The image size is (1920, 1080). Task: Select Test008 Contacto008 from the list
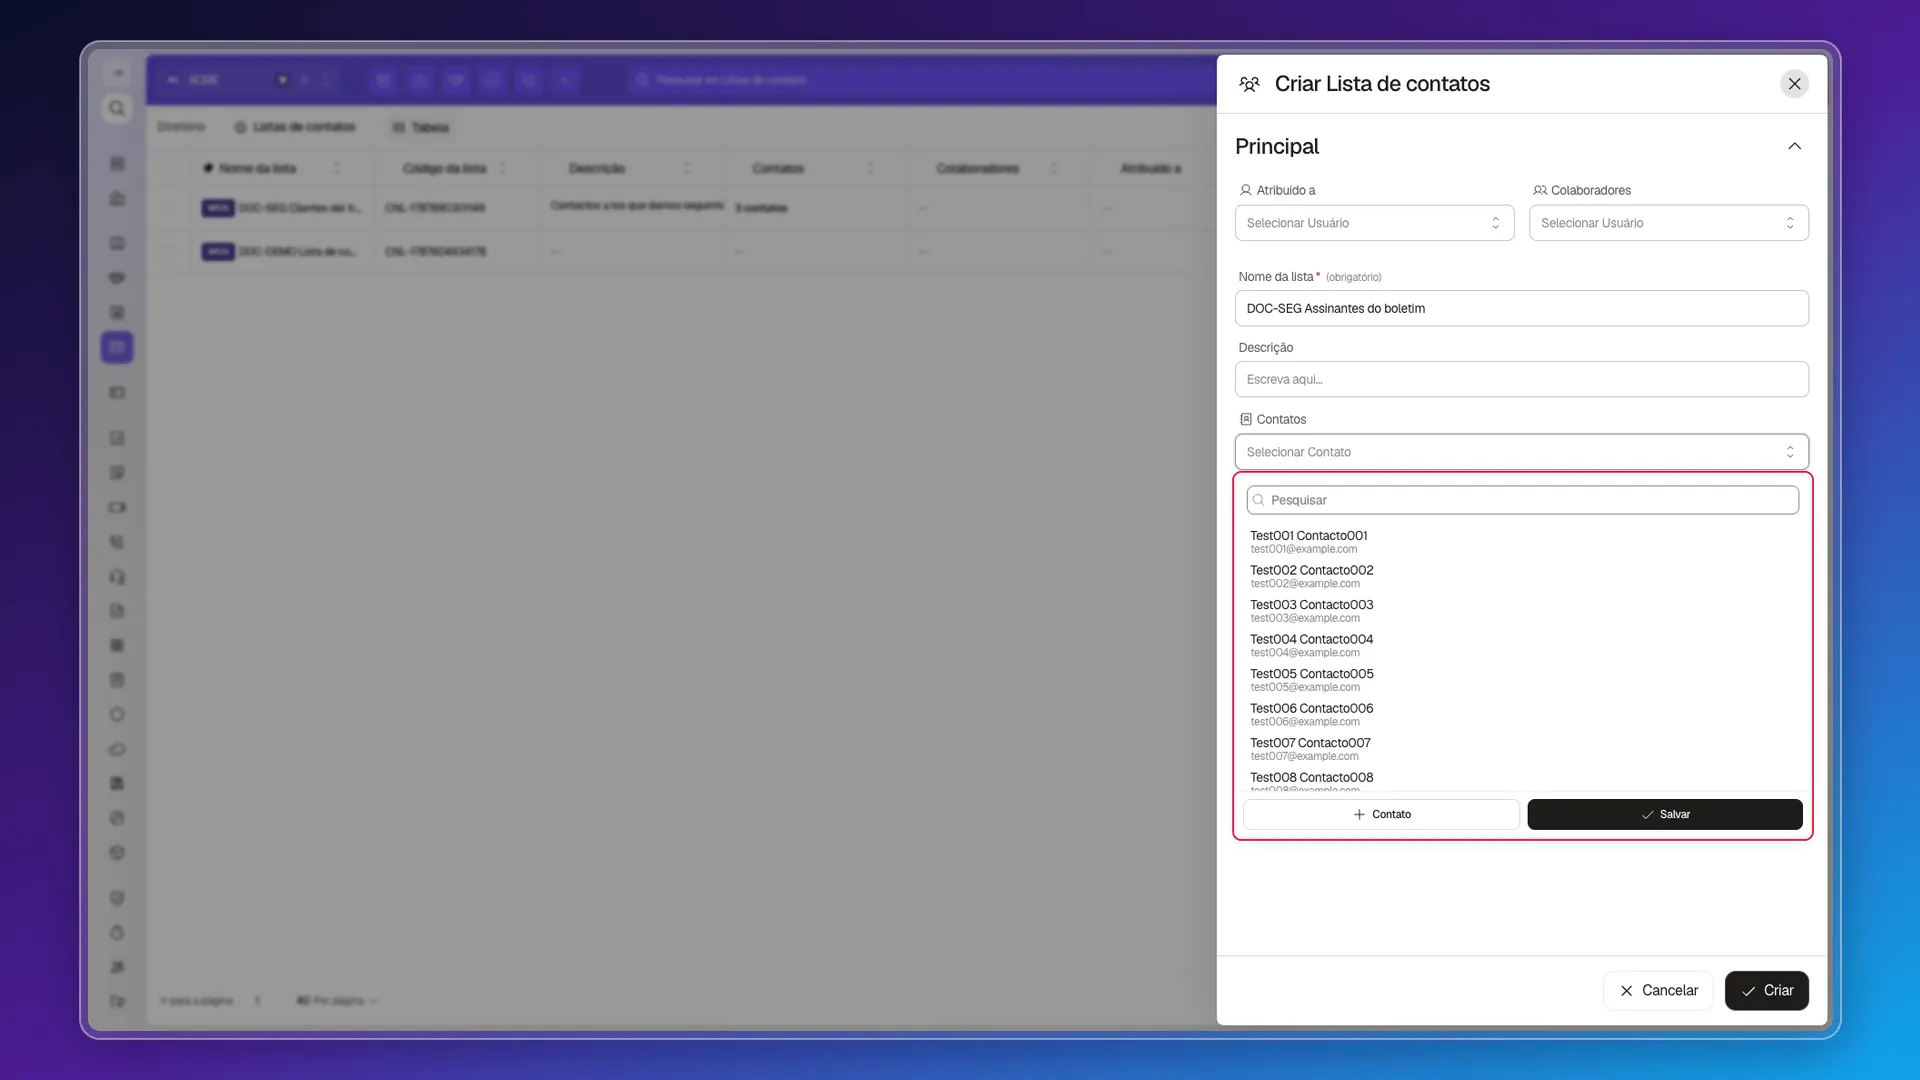[x=1521, y=780]
